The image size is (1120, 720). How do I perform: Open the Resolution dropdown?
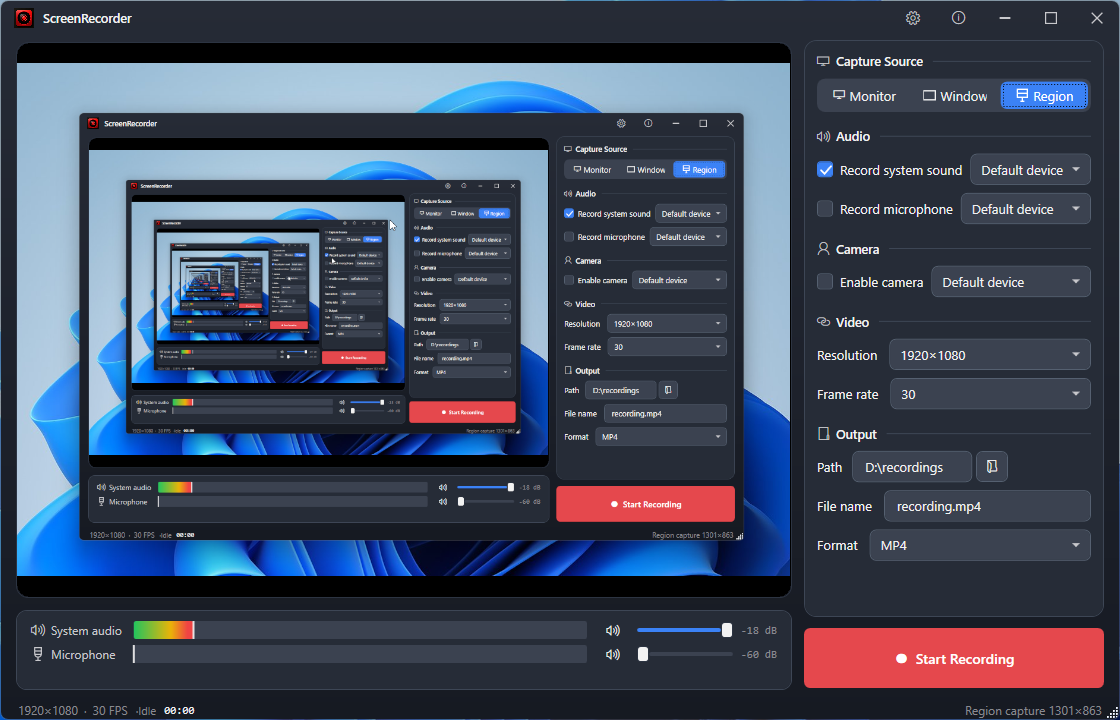pyautogui.click(x=990, y=355)
